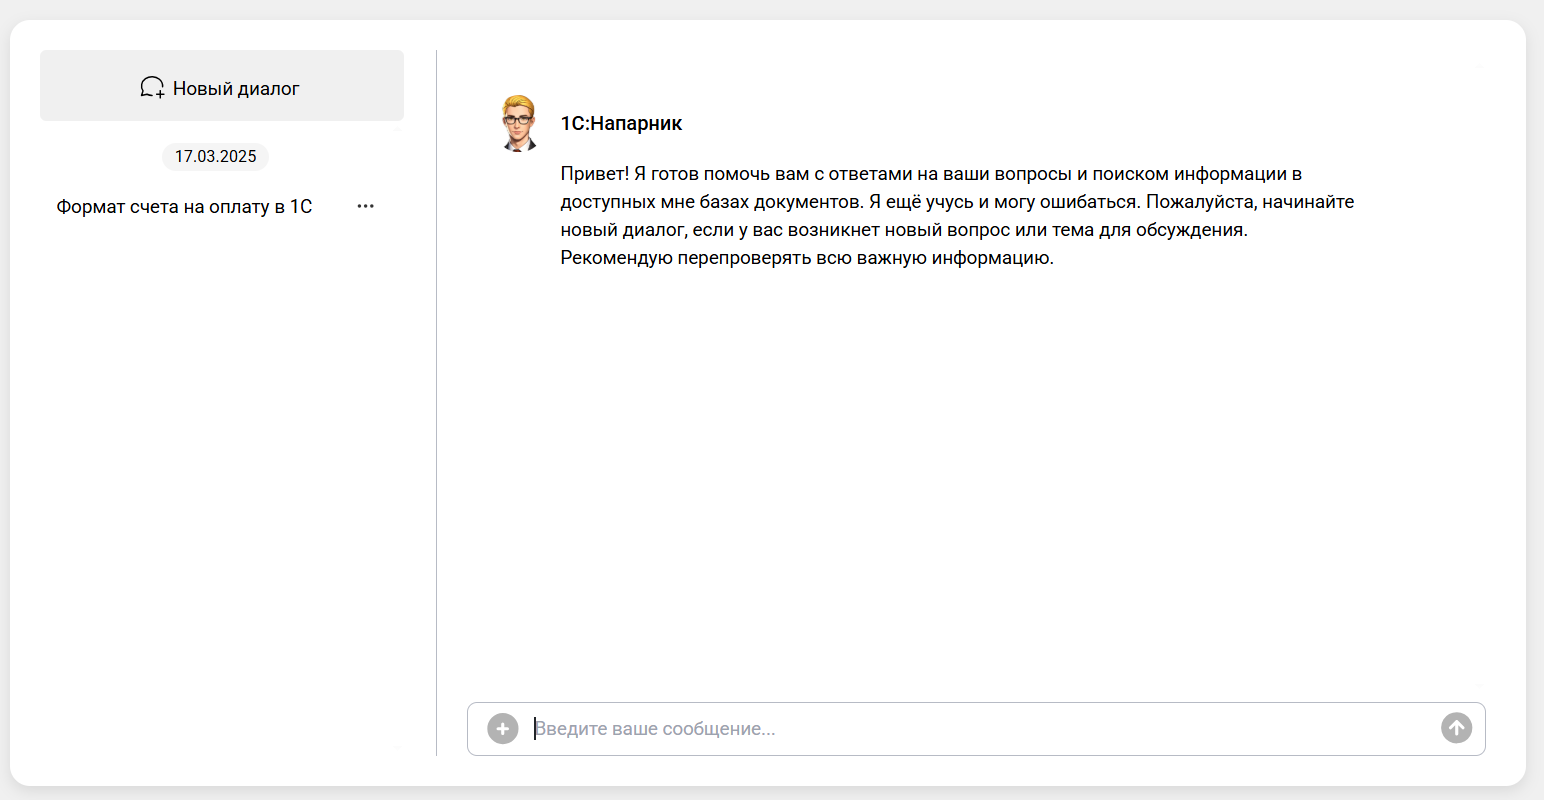Click the vertical divider between sidebar and chat

pos(437,400)
